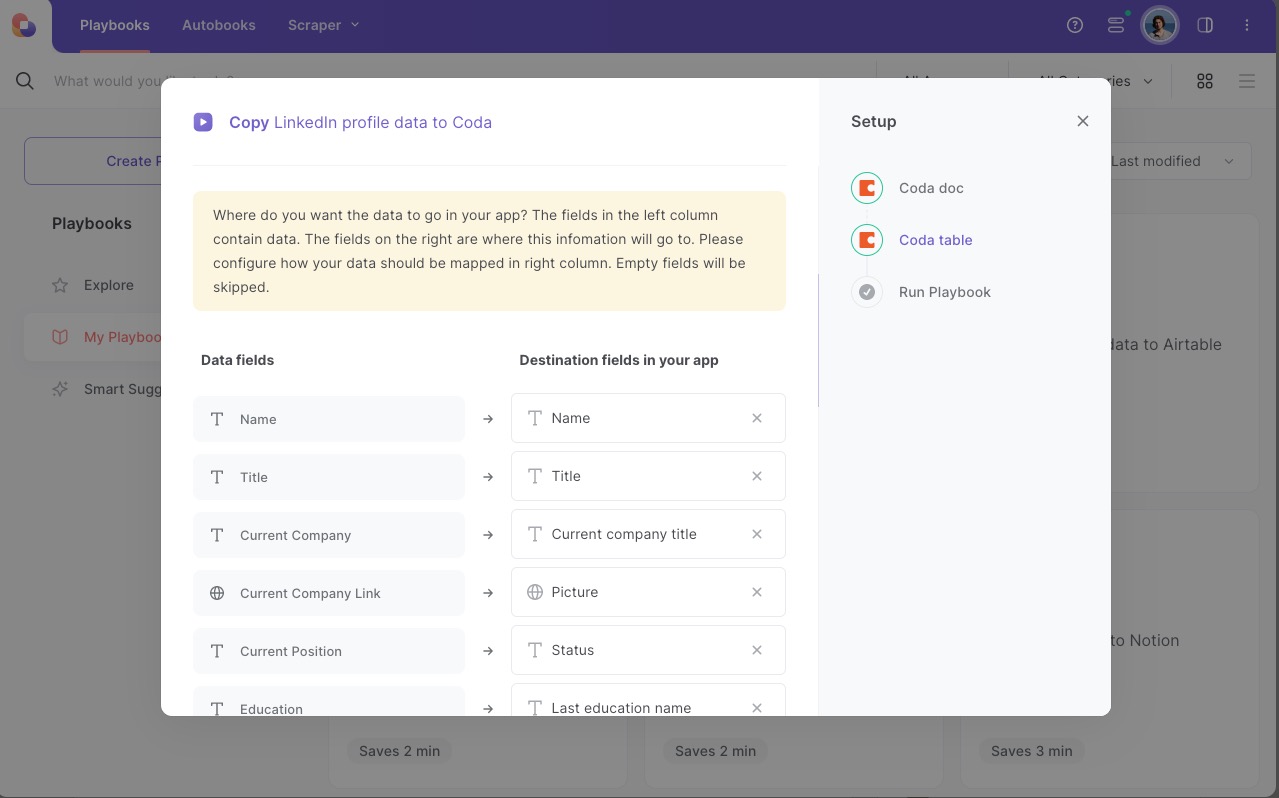The image size is (1279, 798).
Task: Open the Autobooks tab
Action: coord(219,25)
